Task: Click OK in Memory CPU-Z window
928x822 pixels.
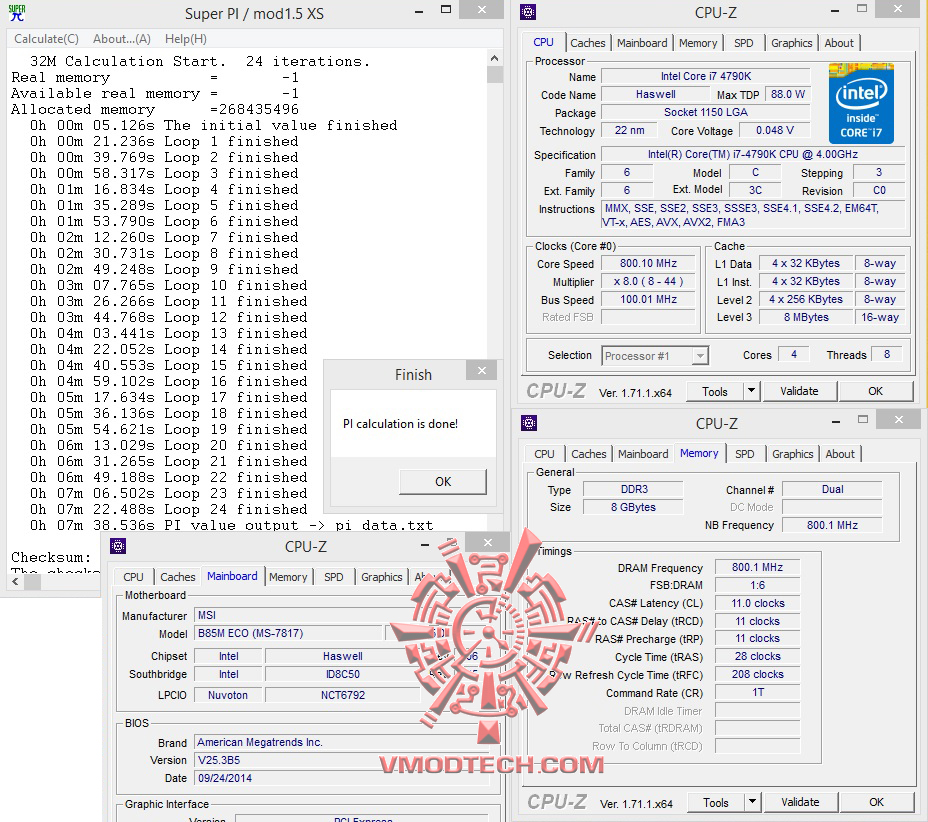Action: [x=877, y=802]
